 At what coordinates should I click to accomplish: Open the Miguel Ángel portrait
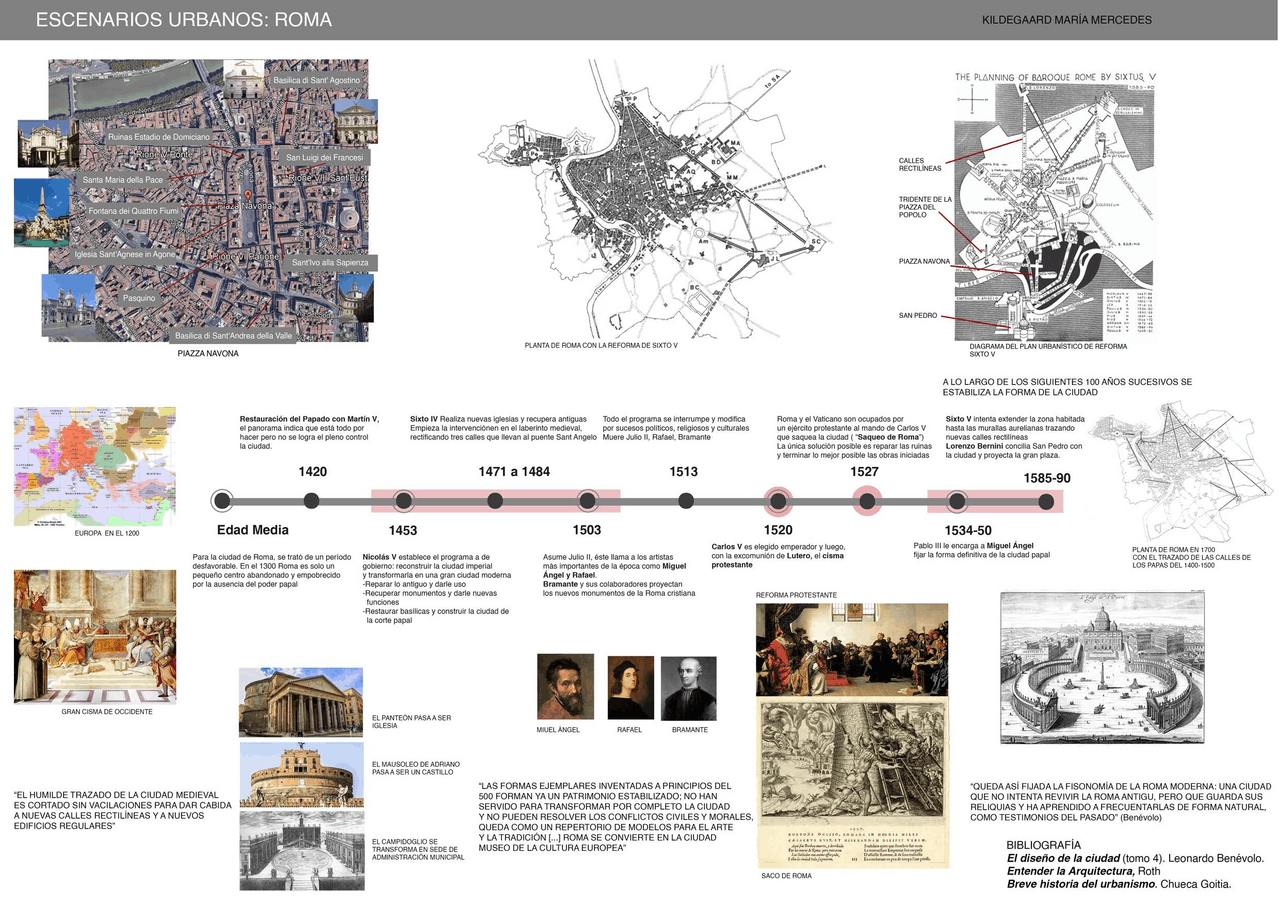click(x=565, y=687)
